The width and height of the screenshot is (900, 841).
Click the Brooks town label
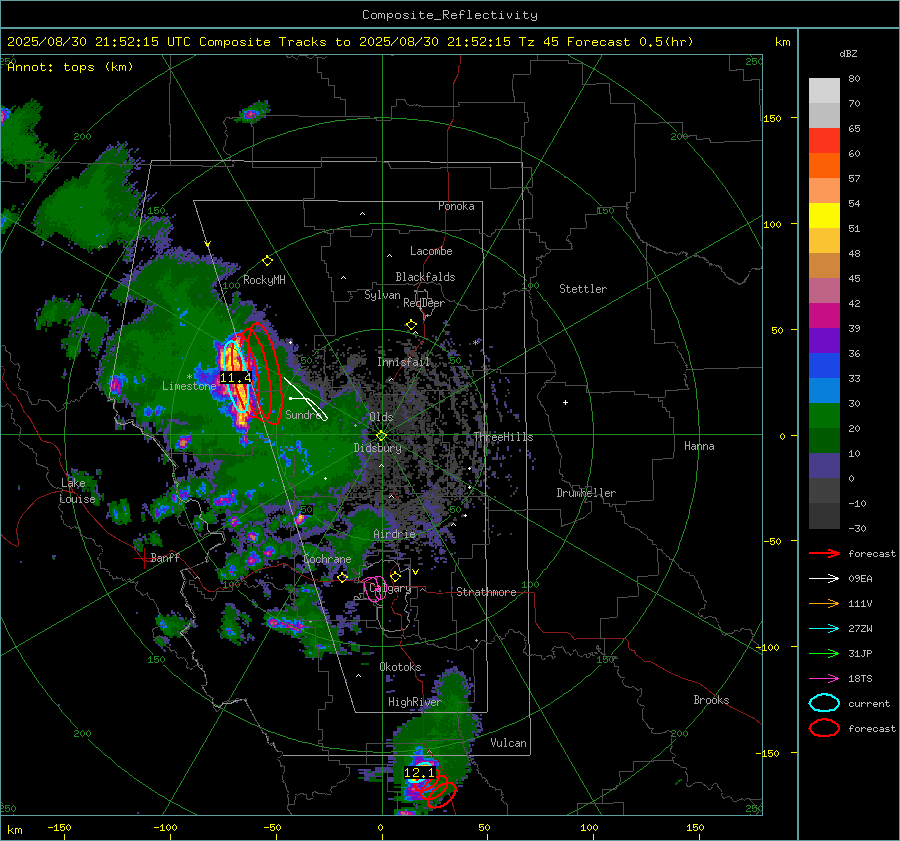(711, 700)
